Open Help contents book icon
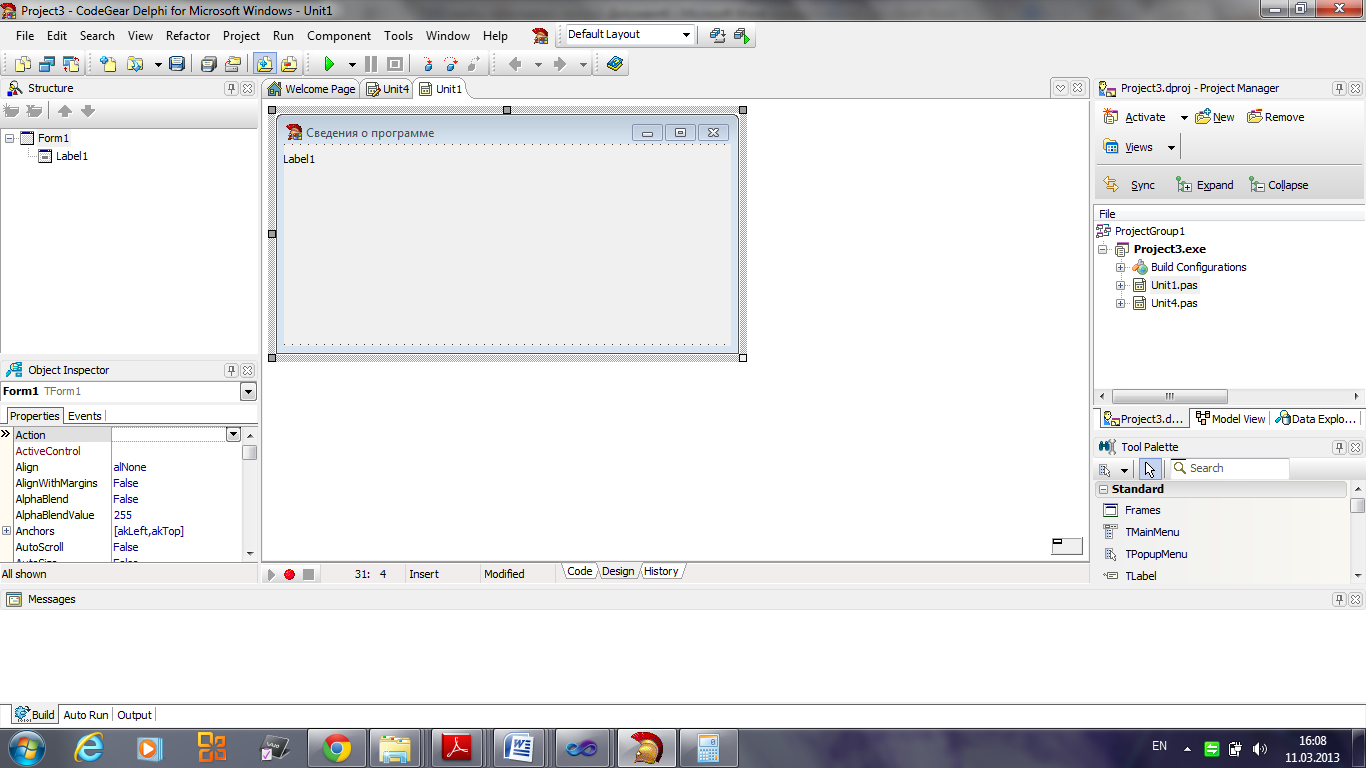Viewport: 1366px width, 768px height. (615, 64)
